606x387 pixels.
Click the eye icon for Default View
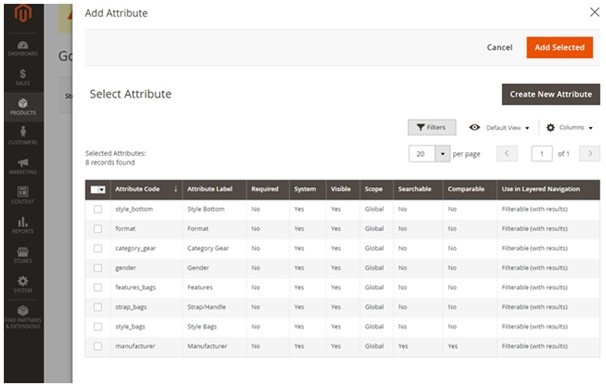point(475,127)
